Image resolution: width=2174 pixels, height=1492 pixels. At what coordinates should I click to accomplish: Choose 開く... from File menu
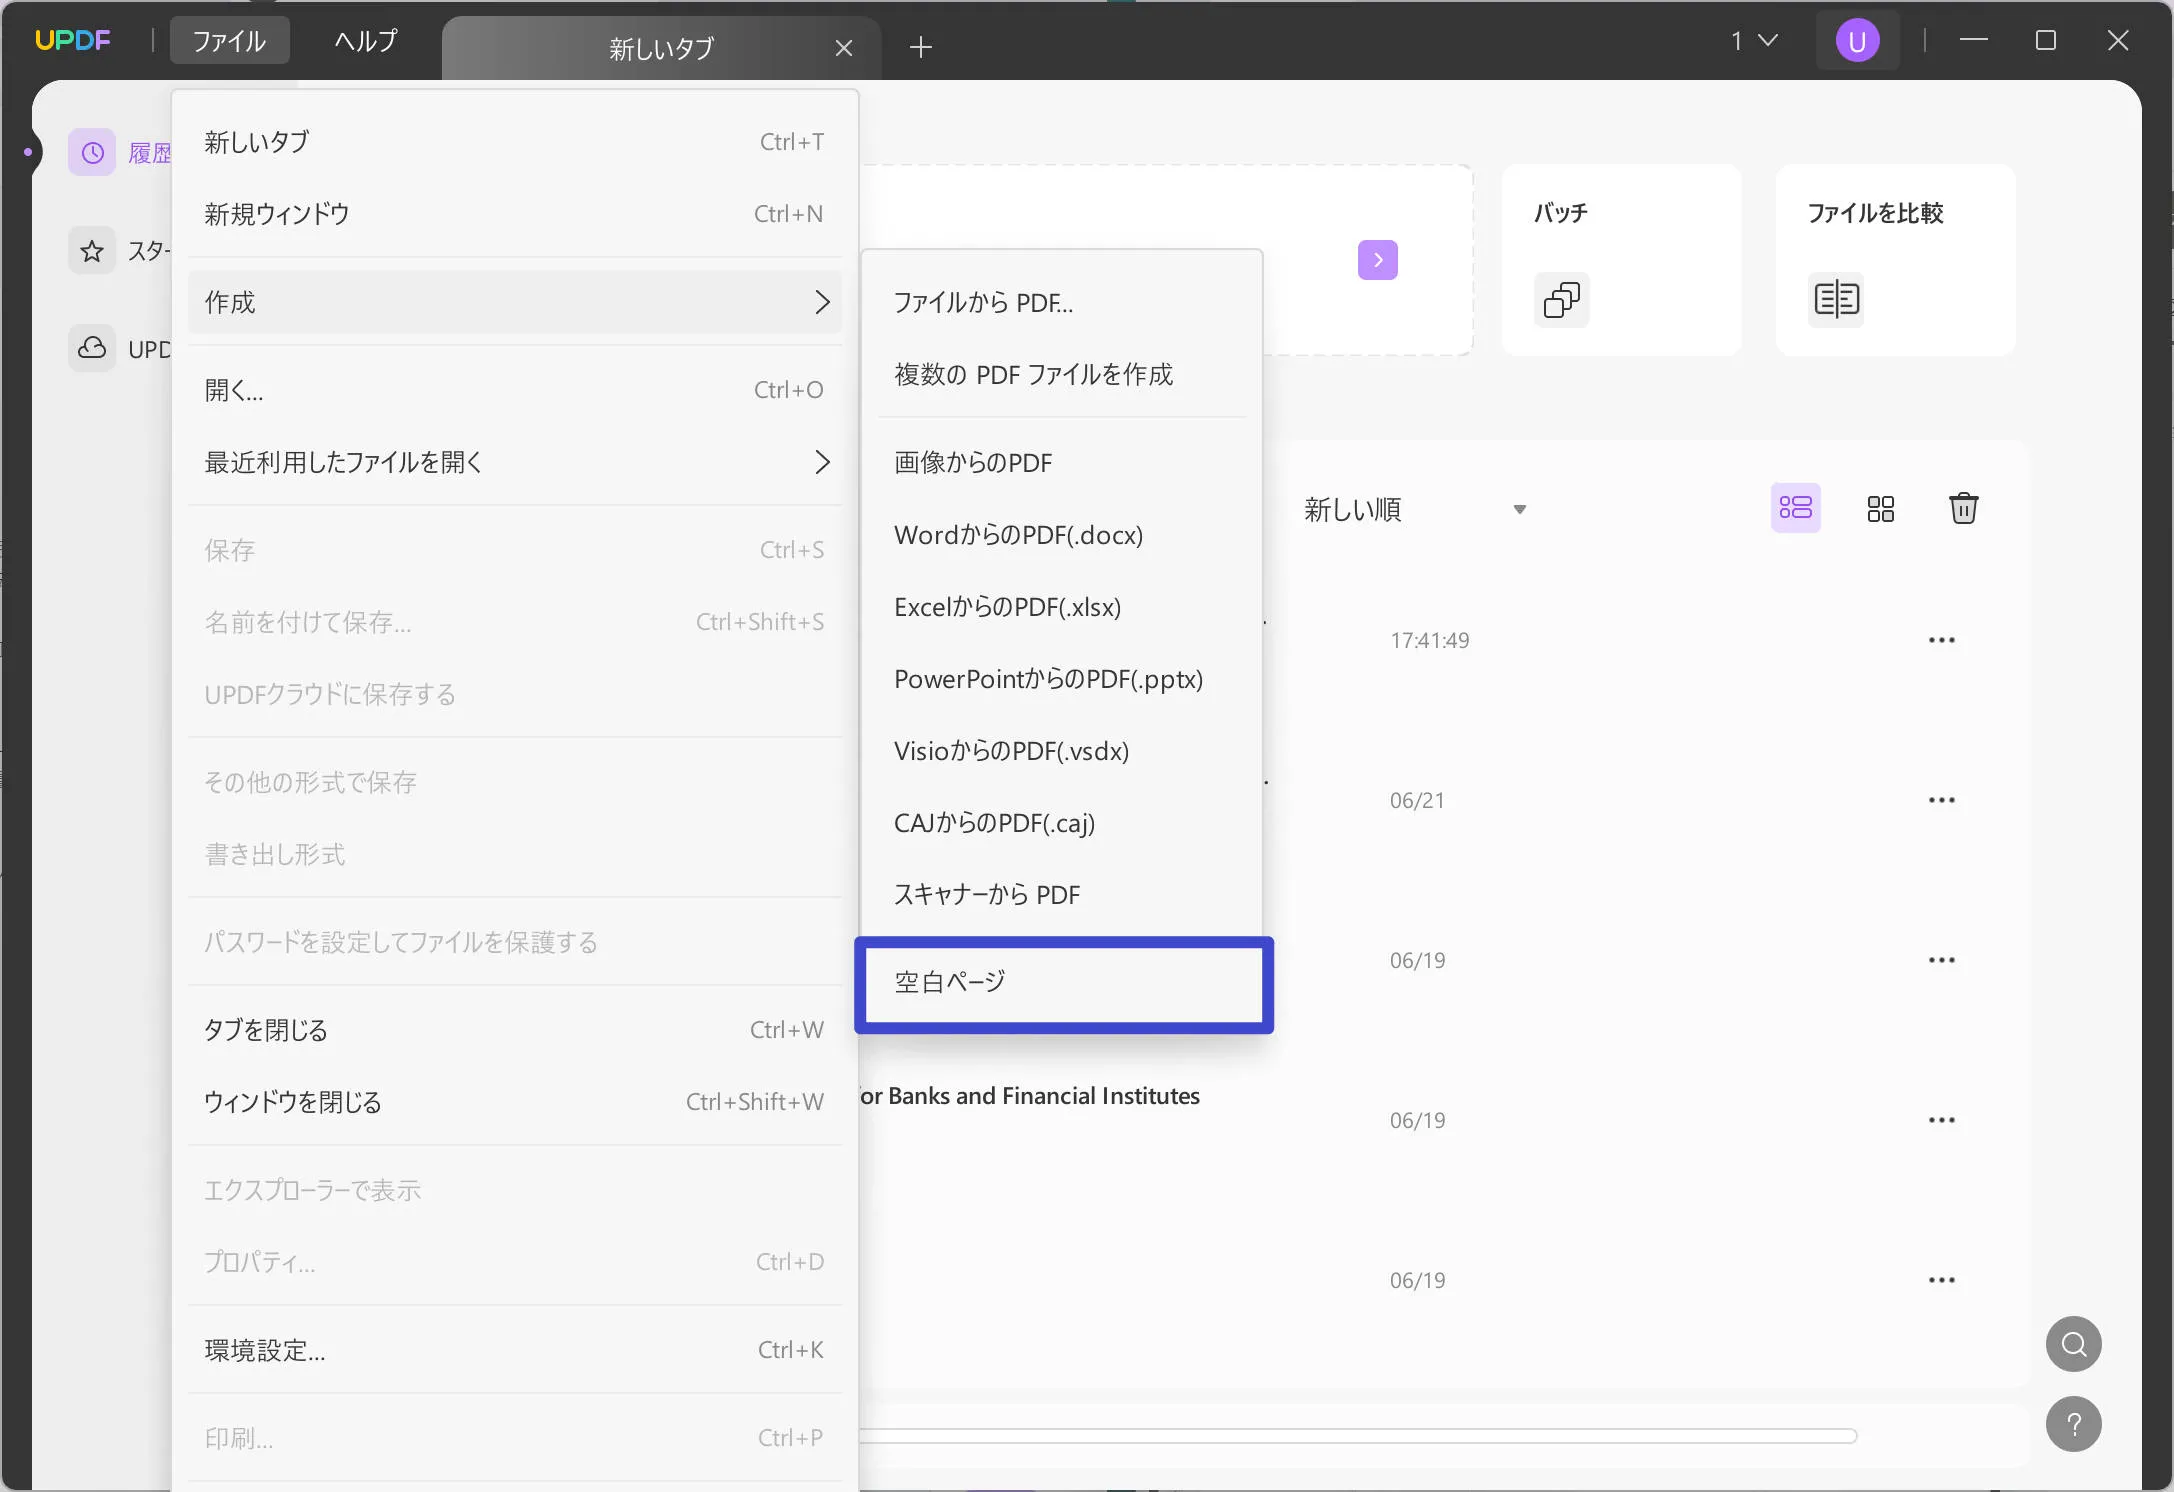coord(515,390)
